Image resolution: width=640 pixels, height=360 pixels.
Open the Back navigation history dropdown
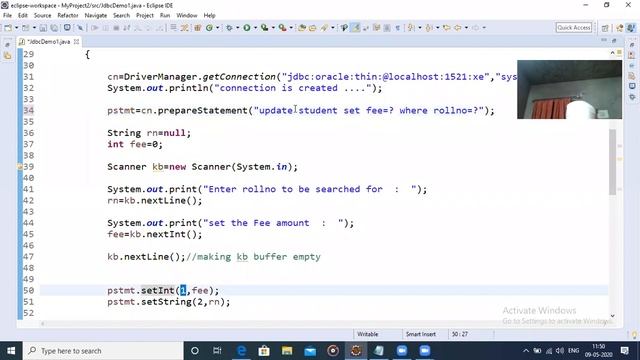[466, 28]
